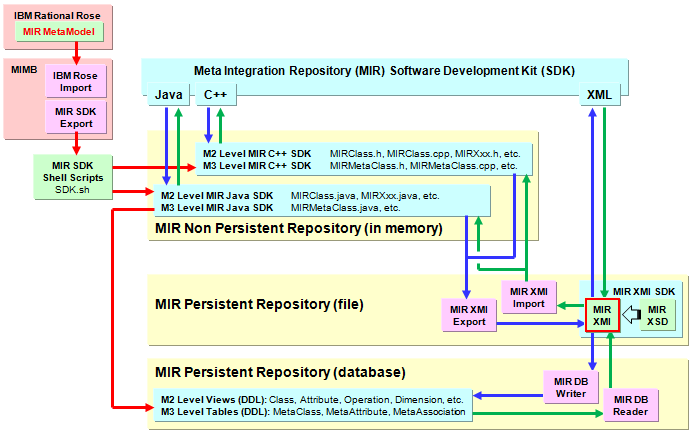
Task: Click M2 Level MIR Java SDK text
Action: 217,196
